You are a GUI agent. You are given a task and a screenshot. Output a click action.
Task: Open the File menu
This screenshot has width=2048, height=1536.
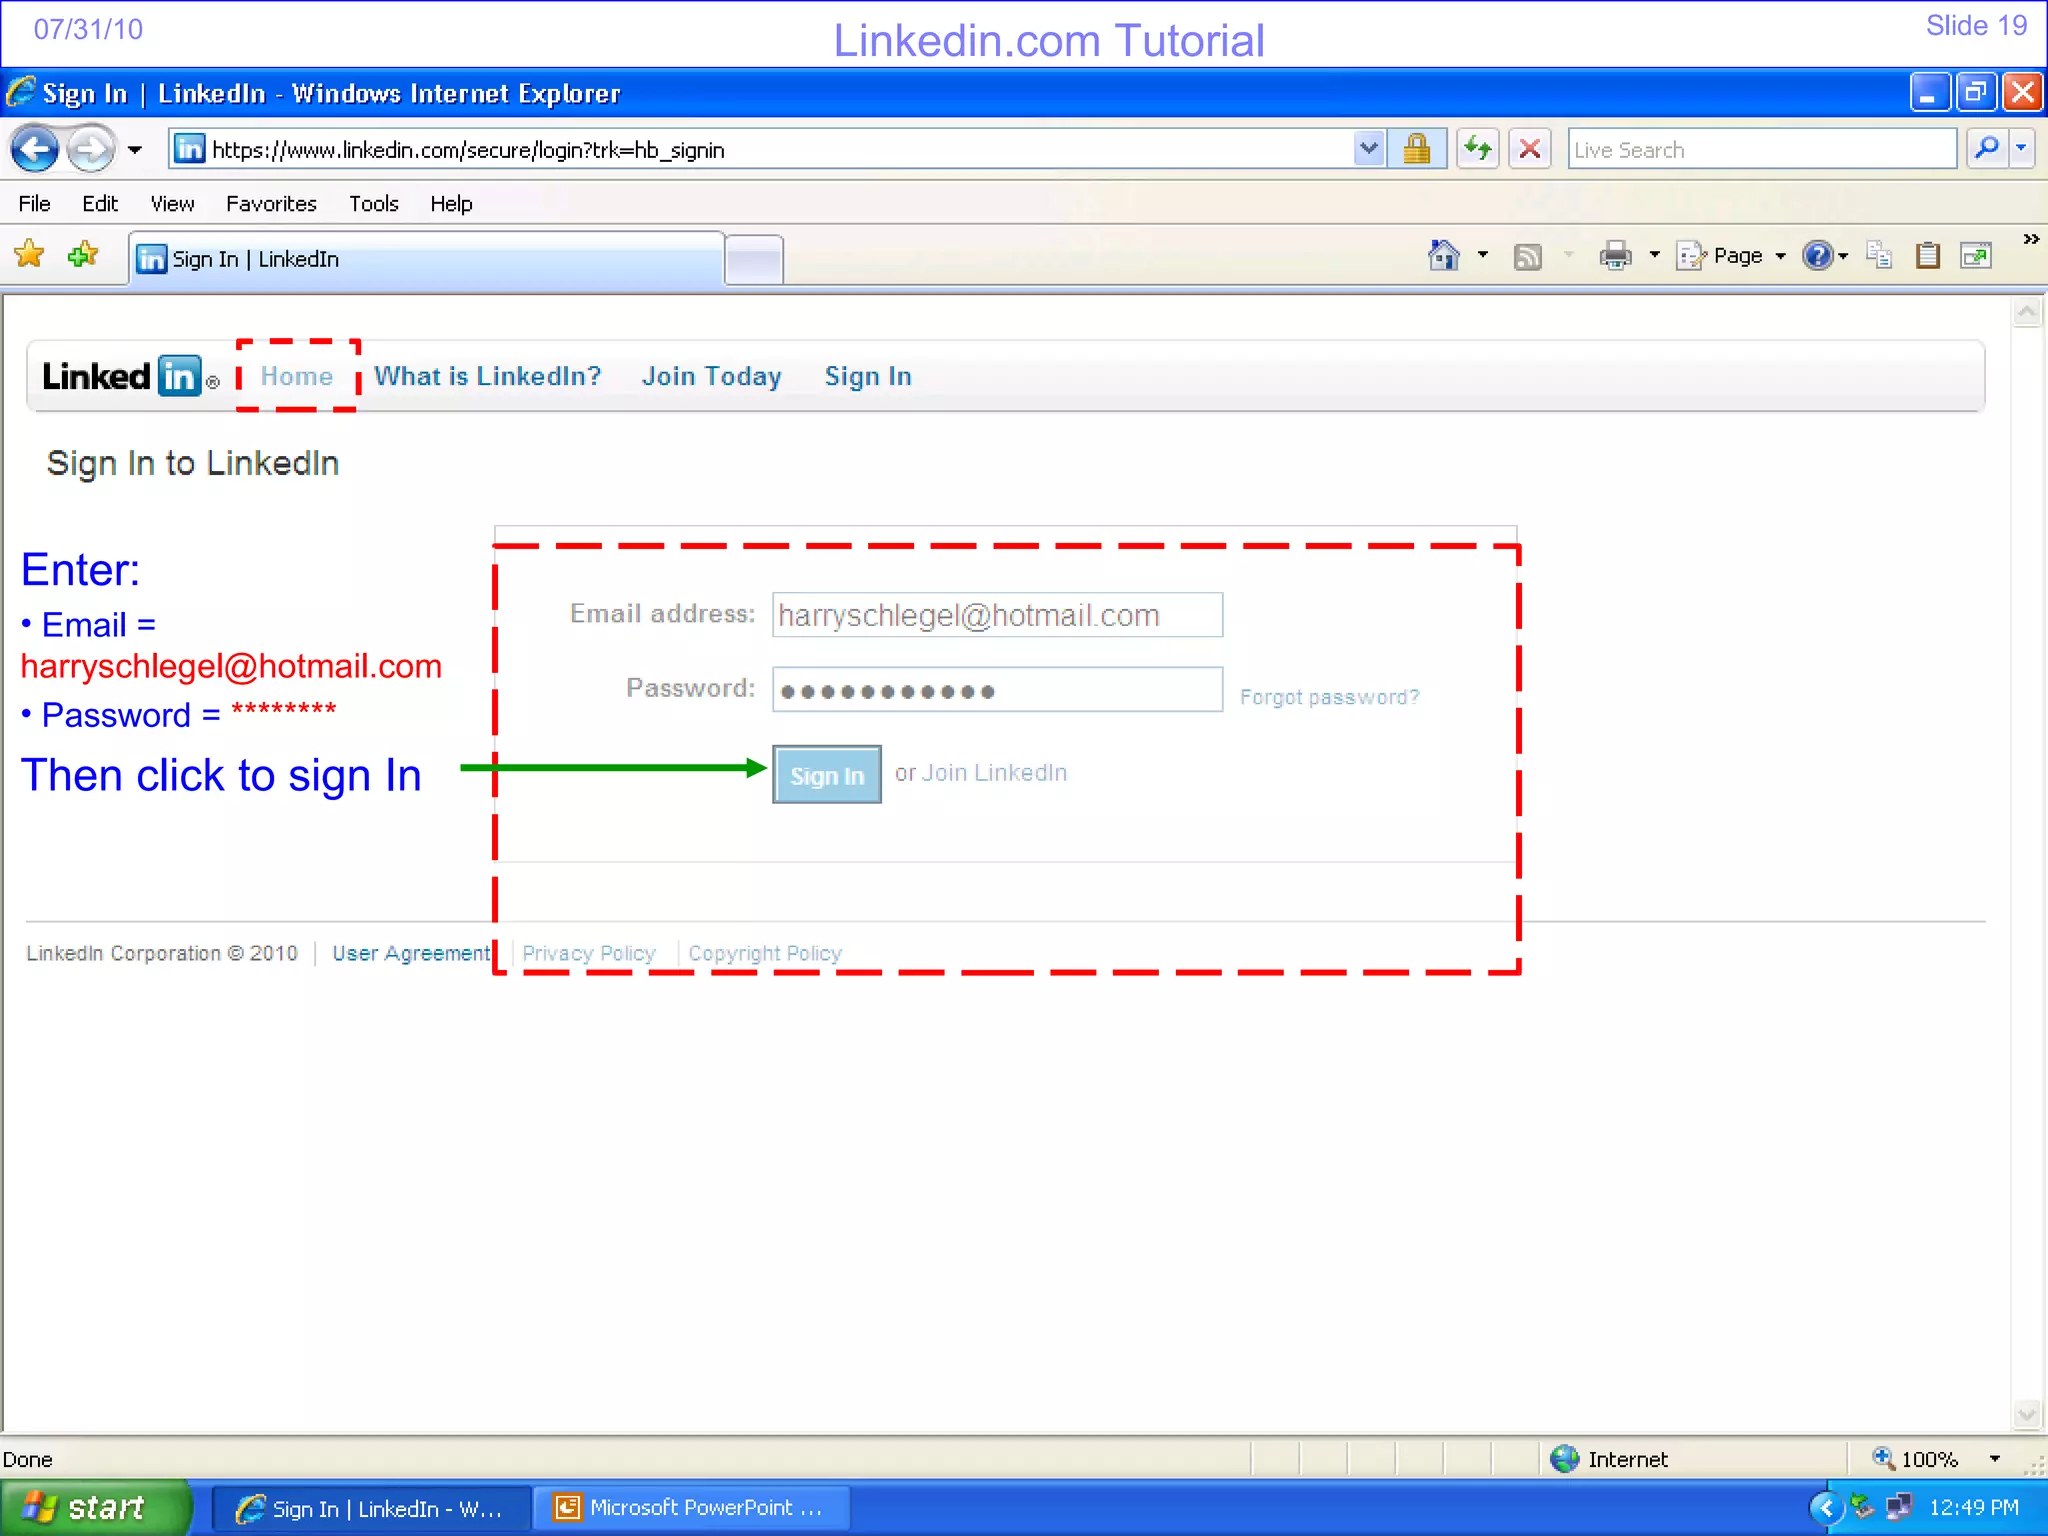coord(34,204)
